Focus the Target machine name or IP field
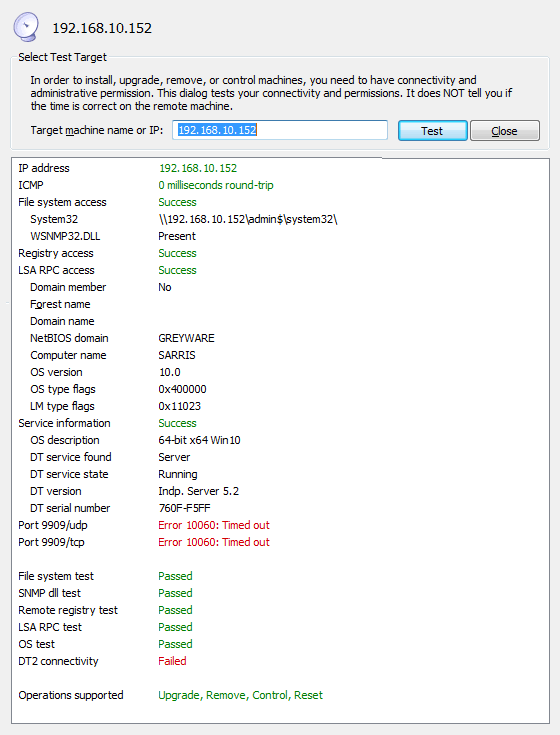Viewport: 560px width, 735px height. (280, 130)
